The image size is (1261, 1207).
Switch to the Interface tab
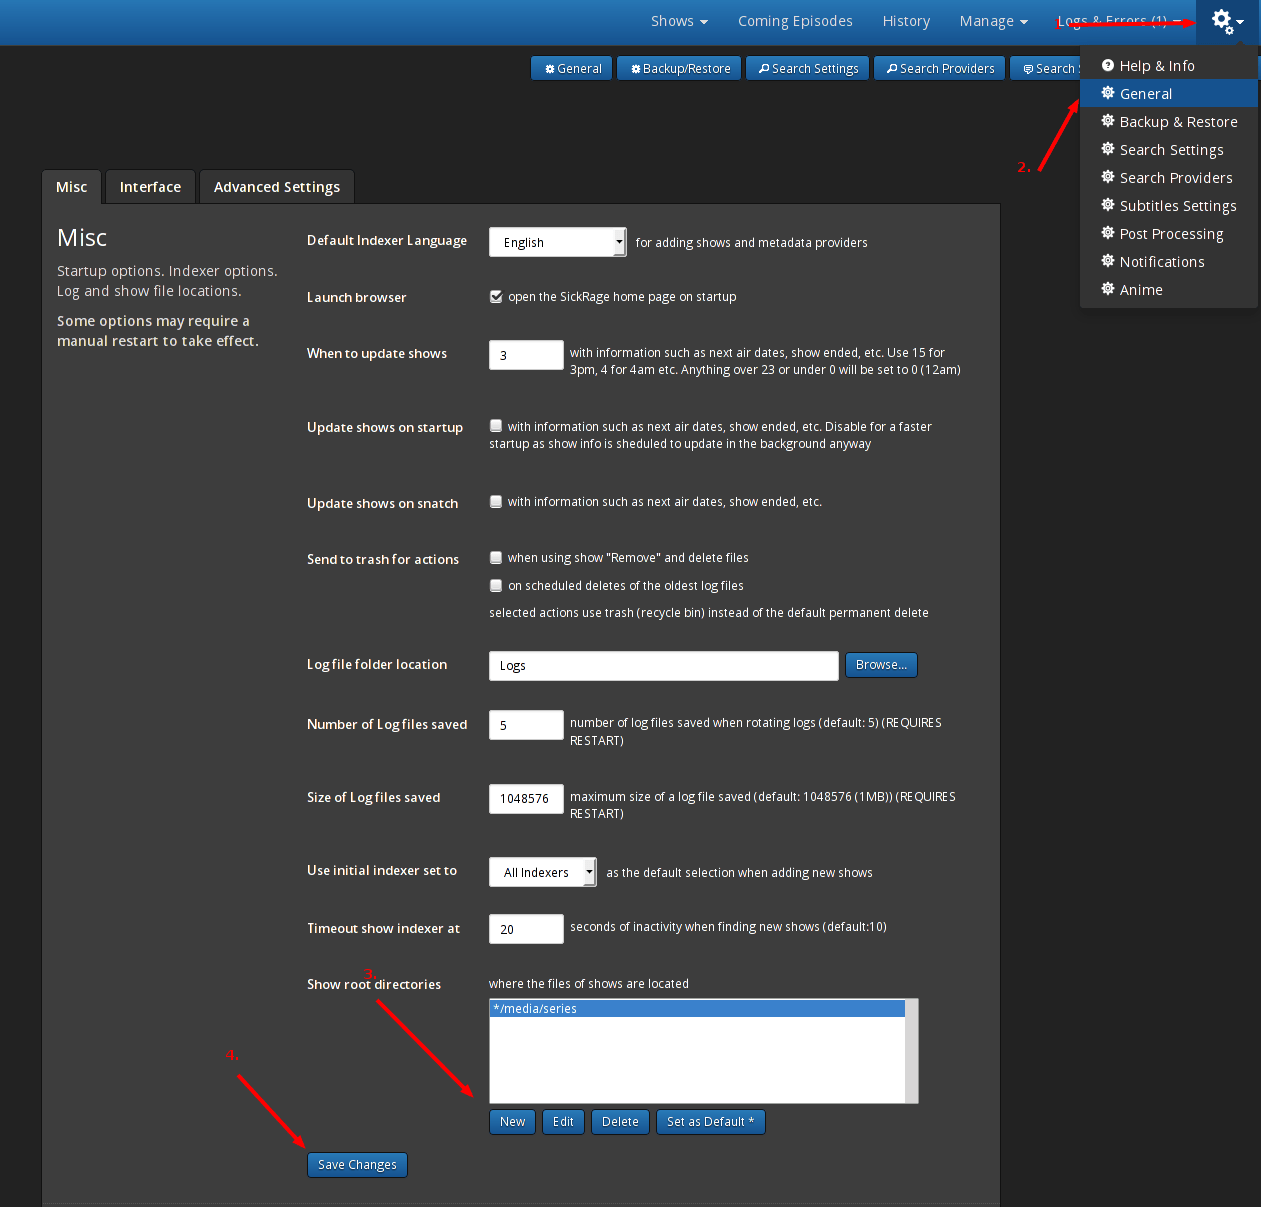150,187
